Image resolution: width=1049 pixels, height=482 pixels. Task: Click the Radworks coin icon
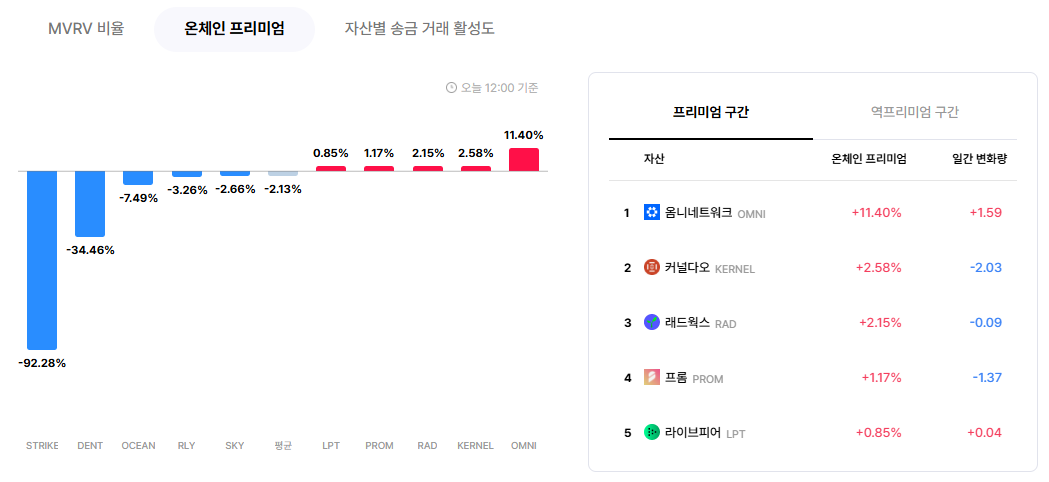(652, 323)
